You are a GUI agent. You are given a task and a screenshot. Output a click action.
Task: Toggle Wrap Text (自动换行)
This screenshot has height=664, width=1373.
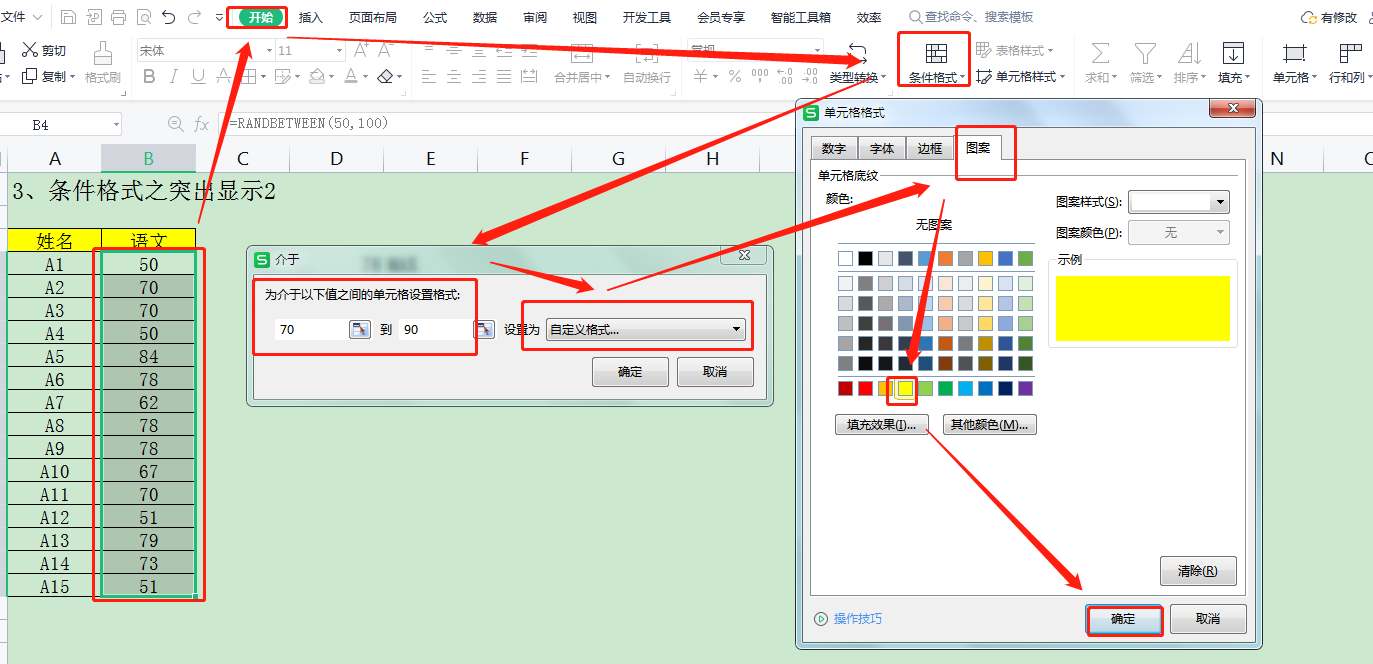pyautogui.click(x=647, y=63)
